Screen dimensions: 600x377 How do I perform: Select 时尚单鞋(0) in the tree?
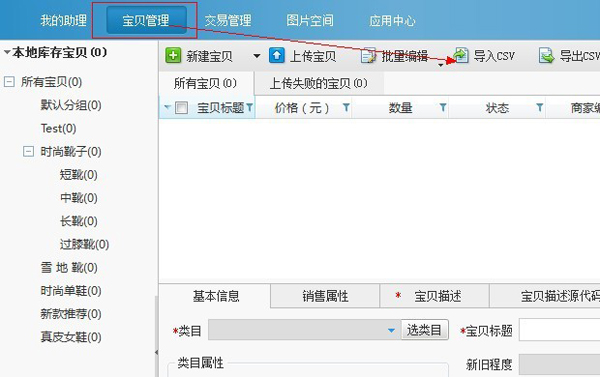(71, 291)
